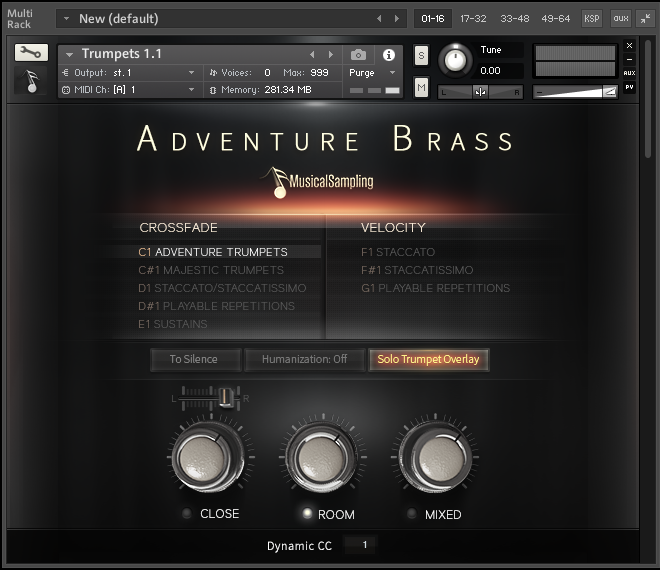Image resolution: width=660 pixels, height=570 pixels.
Task: Toggle the PV button on the instrument
Action: [629, 87]
